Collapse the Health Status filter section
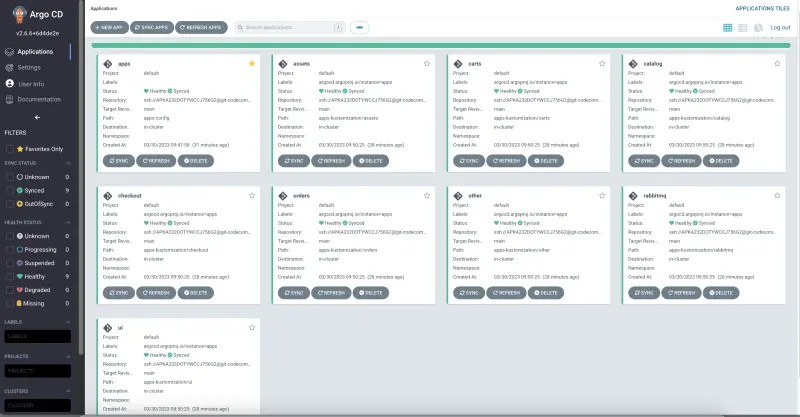 tap(69, 222)
